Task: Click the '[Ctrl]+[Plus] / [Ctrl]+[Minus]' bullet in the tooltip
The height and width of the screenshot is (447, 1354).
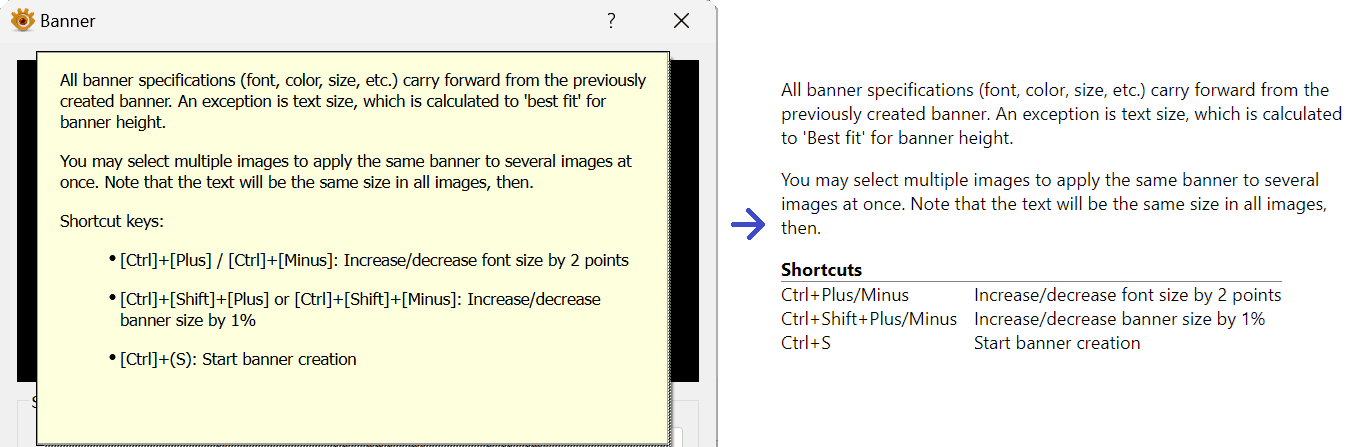Action: pos(368,260)
